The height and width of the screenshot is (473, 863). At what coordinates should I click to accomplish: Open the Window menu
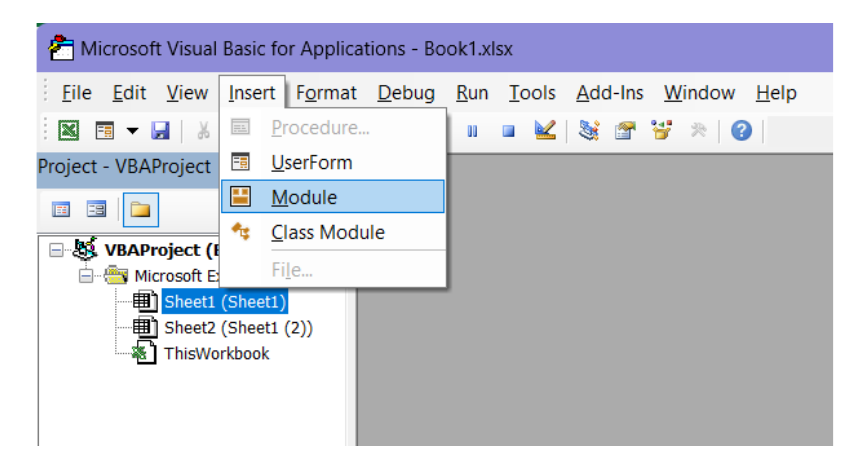[699, 93]
